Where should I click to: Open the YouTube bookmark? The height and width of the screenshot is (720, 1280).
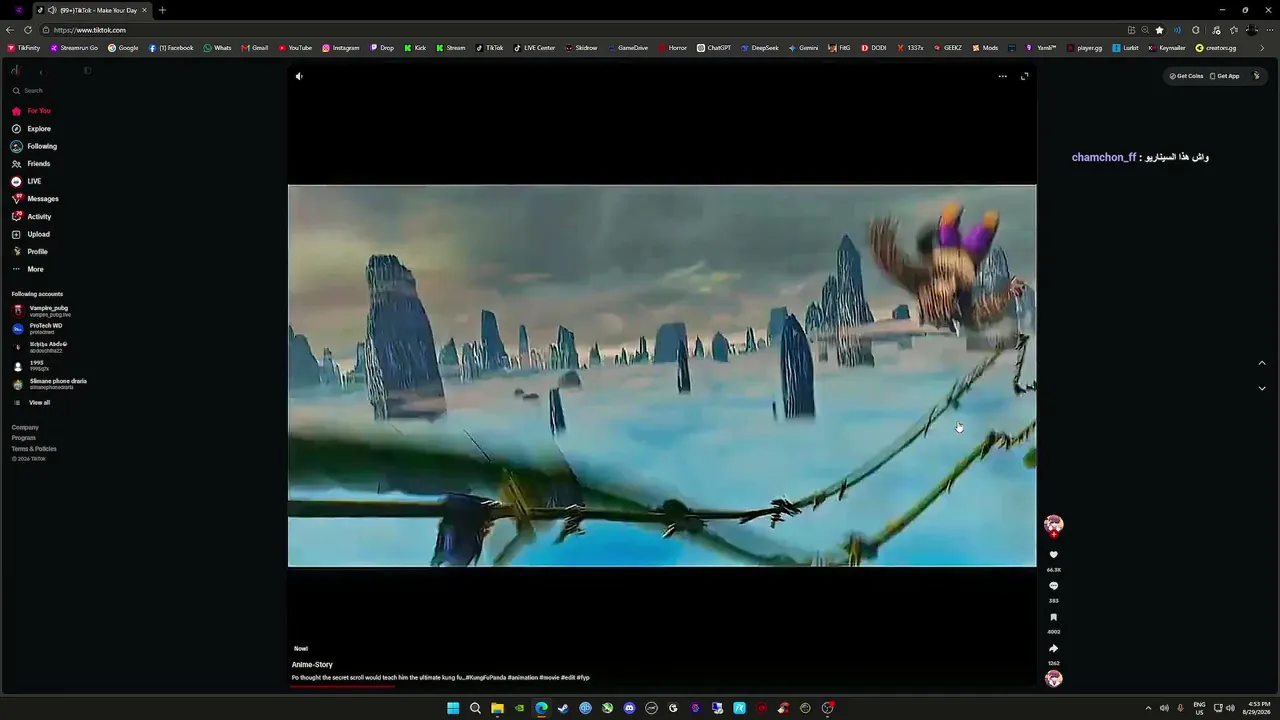click(295, 48)
